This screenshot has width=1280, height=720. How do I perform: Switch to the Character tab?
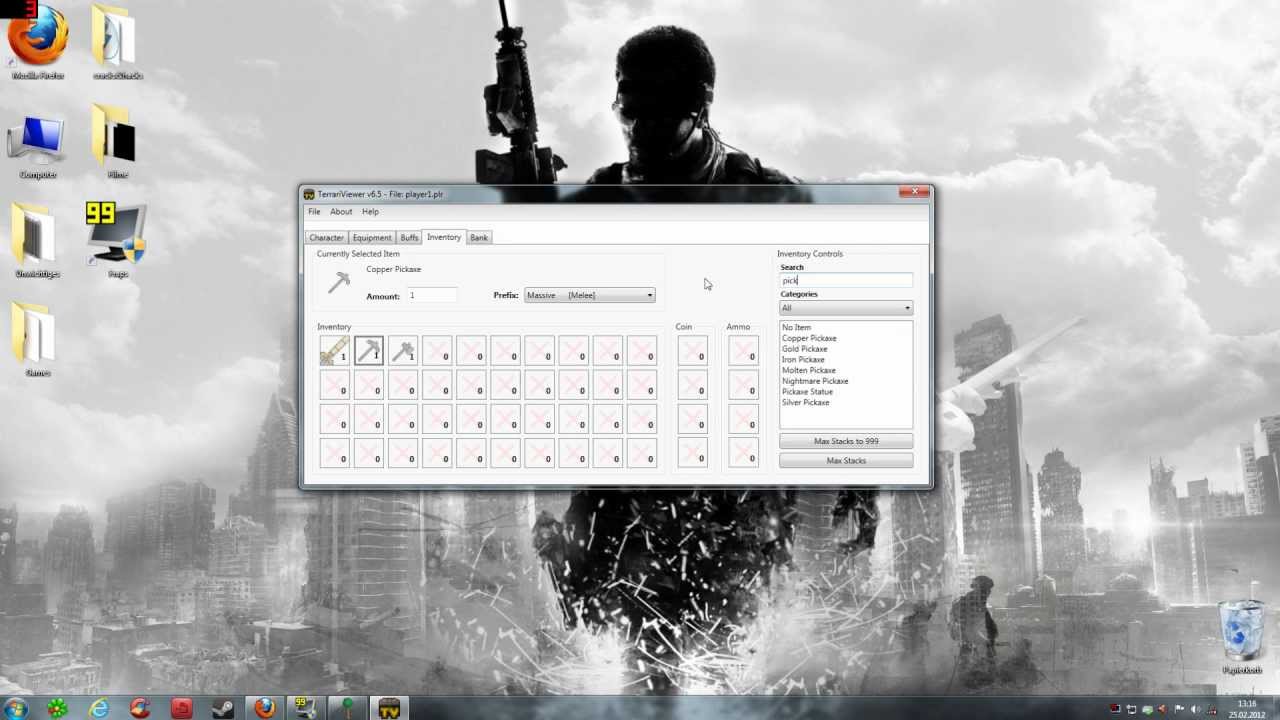tap(326, 238)
